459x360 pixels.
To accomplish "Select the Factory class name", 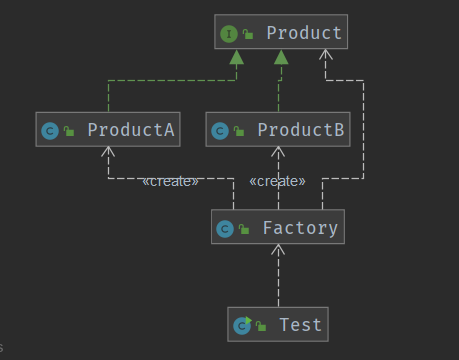I will coord(300,228).
